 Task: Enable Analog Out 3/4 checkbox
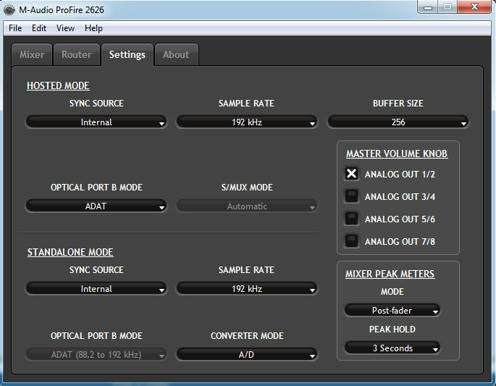(x=351, y=196)
